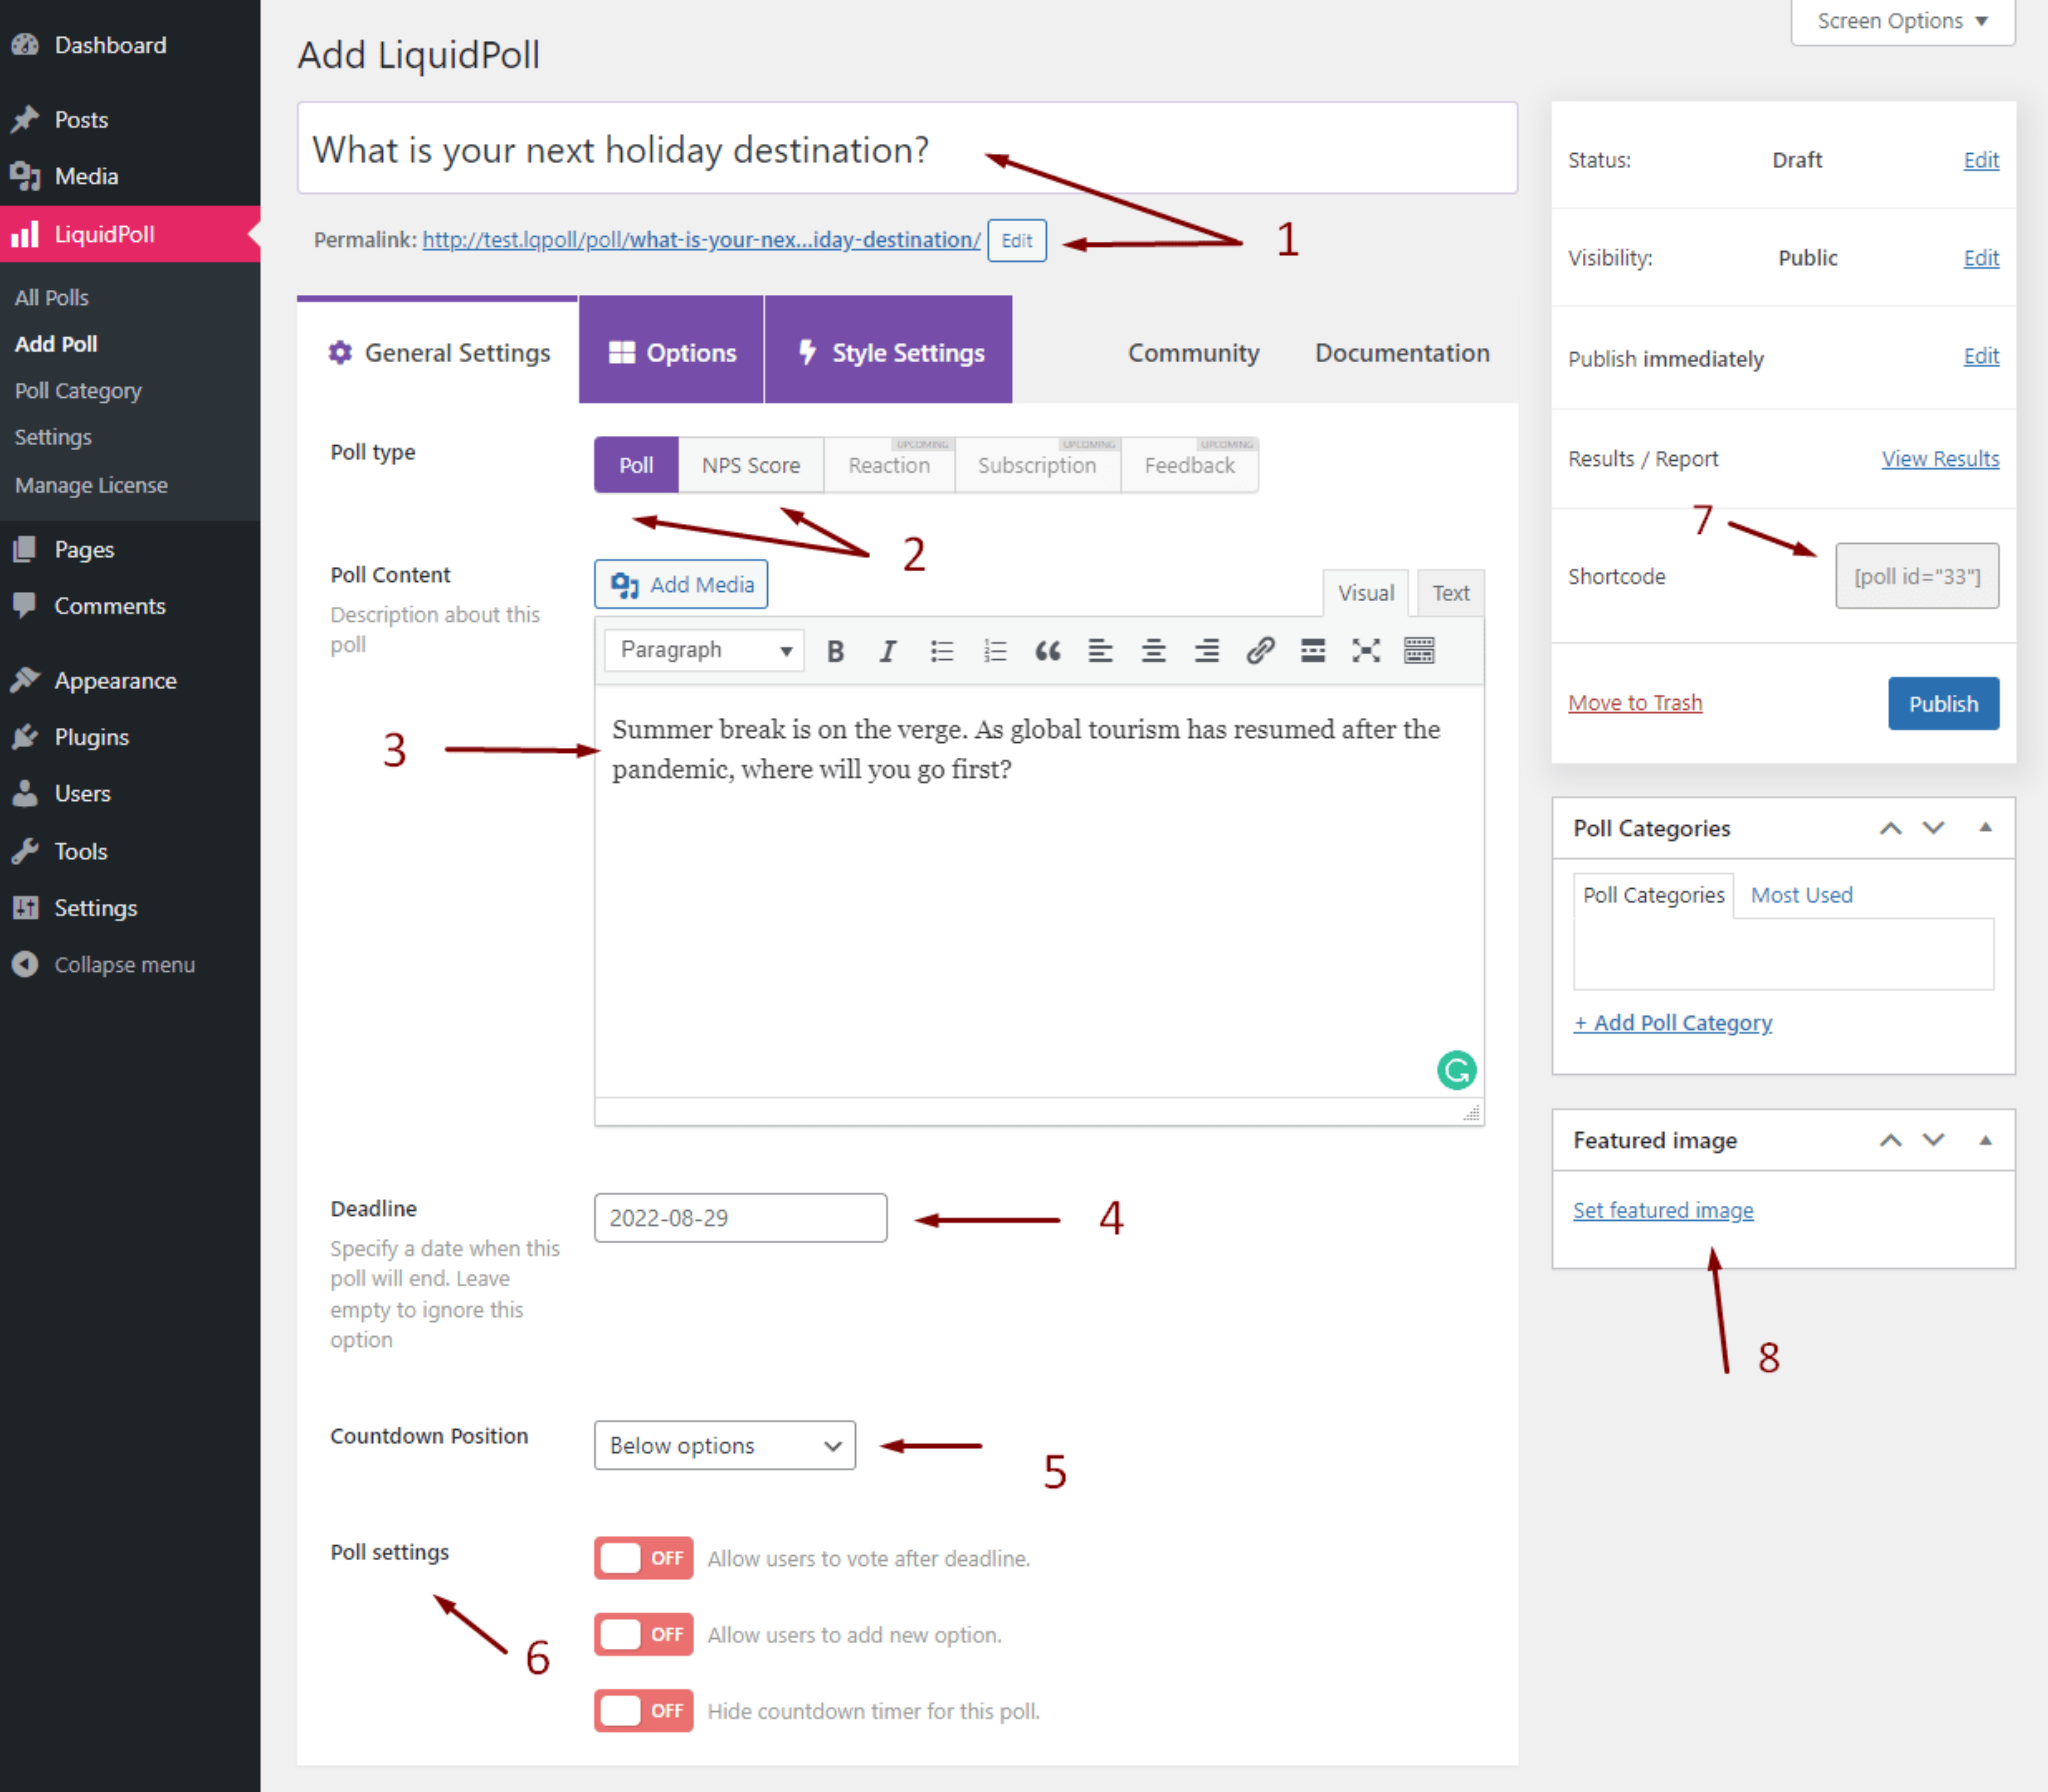Open Manage License submenu item
2048x1792 pixels.
click(91, 485)
